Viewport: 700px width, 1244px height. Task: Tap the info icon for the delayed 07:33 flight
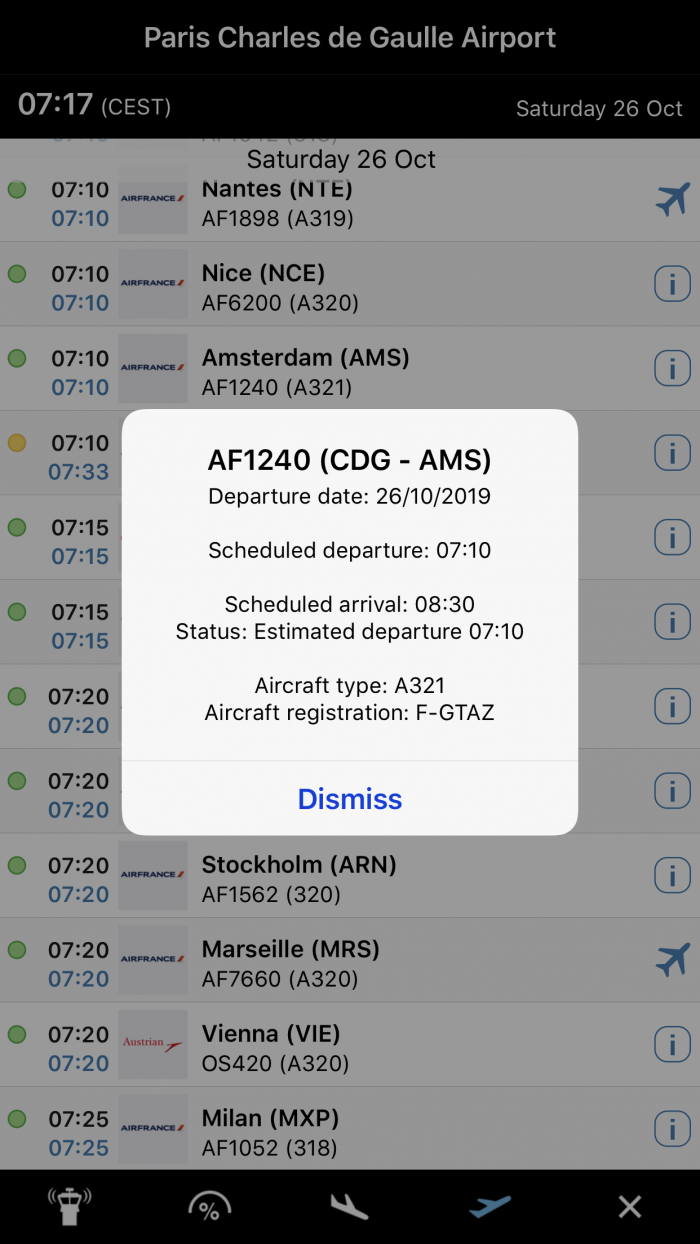click(673, 454)
